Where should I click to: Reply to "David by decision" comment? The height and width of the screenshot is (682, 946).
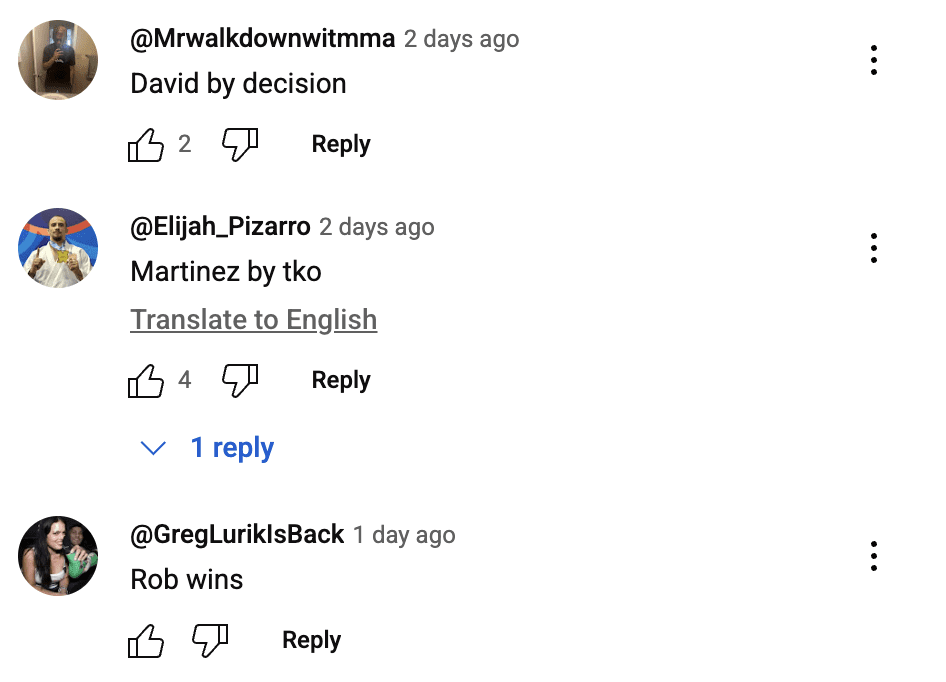(x=341, y=144)
